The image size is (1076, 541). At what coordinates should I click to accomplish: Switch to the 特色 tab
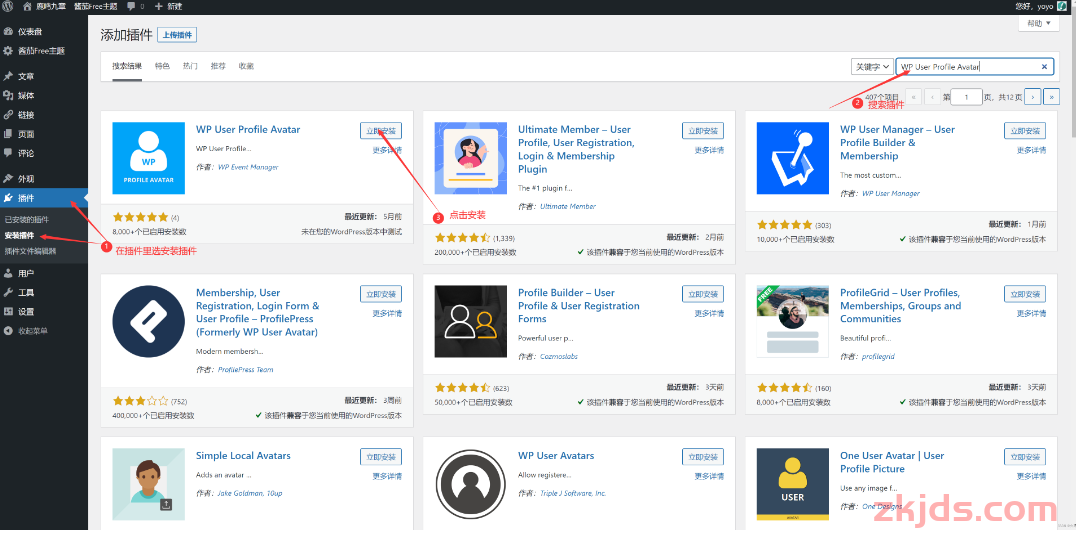162,67
